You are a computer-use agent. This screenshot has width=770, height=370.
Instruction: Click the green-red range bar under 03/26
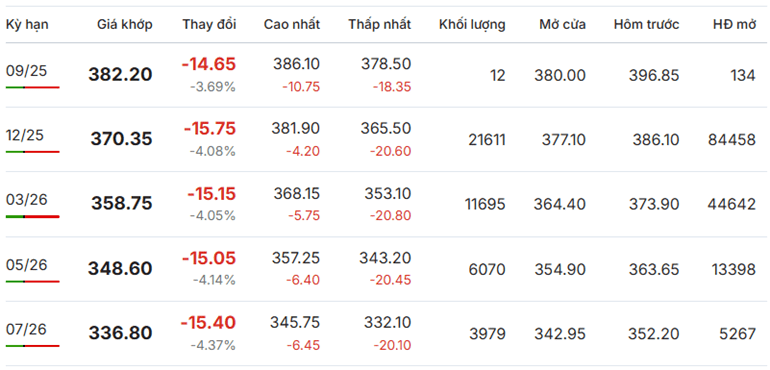tap(32, 217)
